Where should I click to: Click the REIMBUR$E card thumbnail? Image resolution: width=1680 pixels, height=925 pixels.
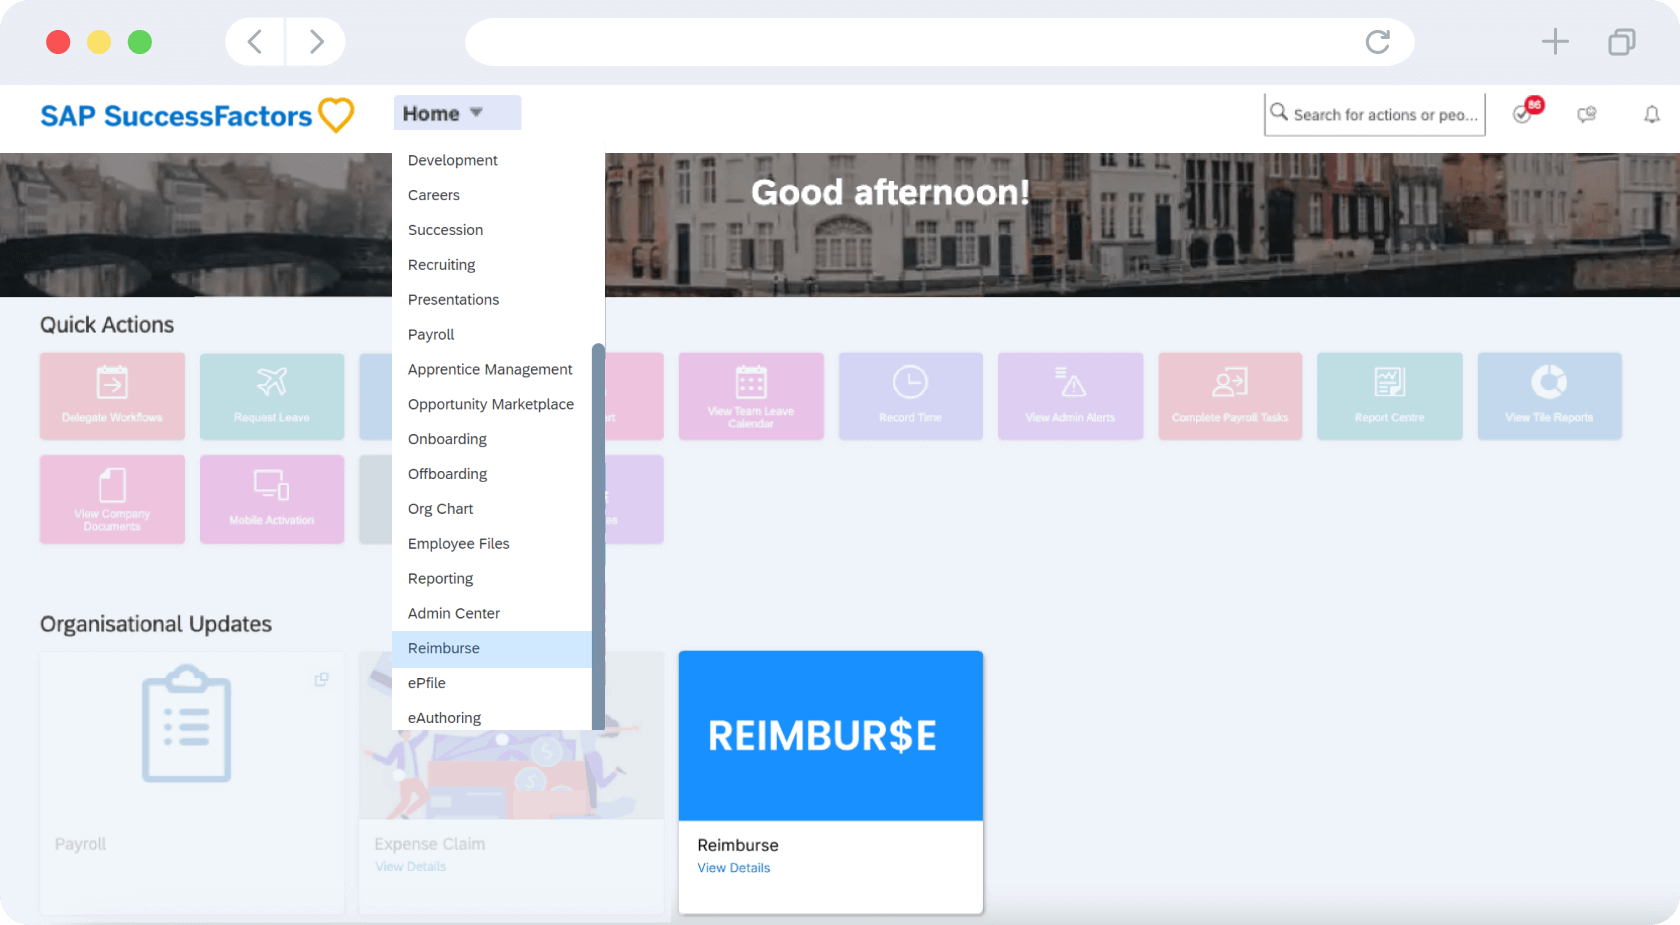[x=830, y=736]
